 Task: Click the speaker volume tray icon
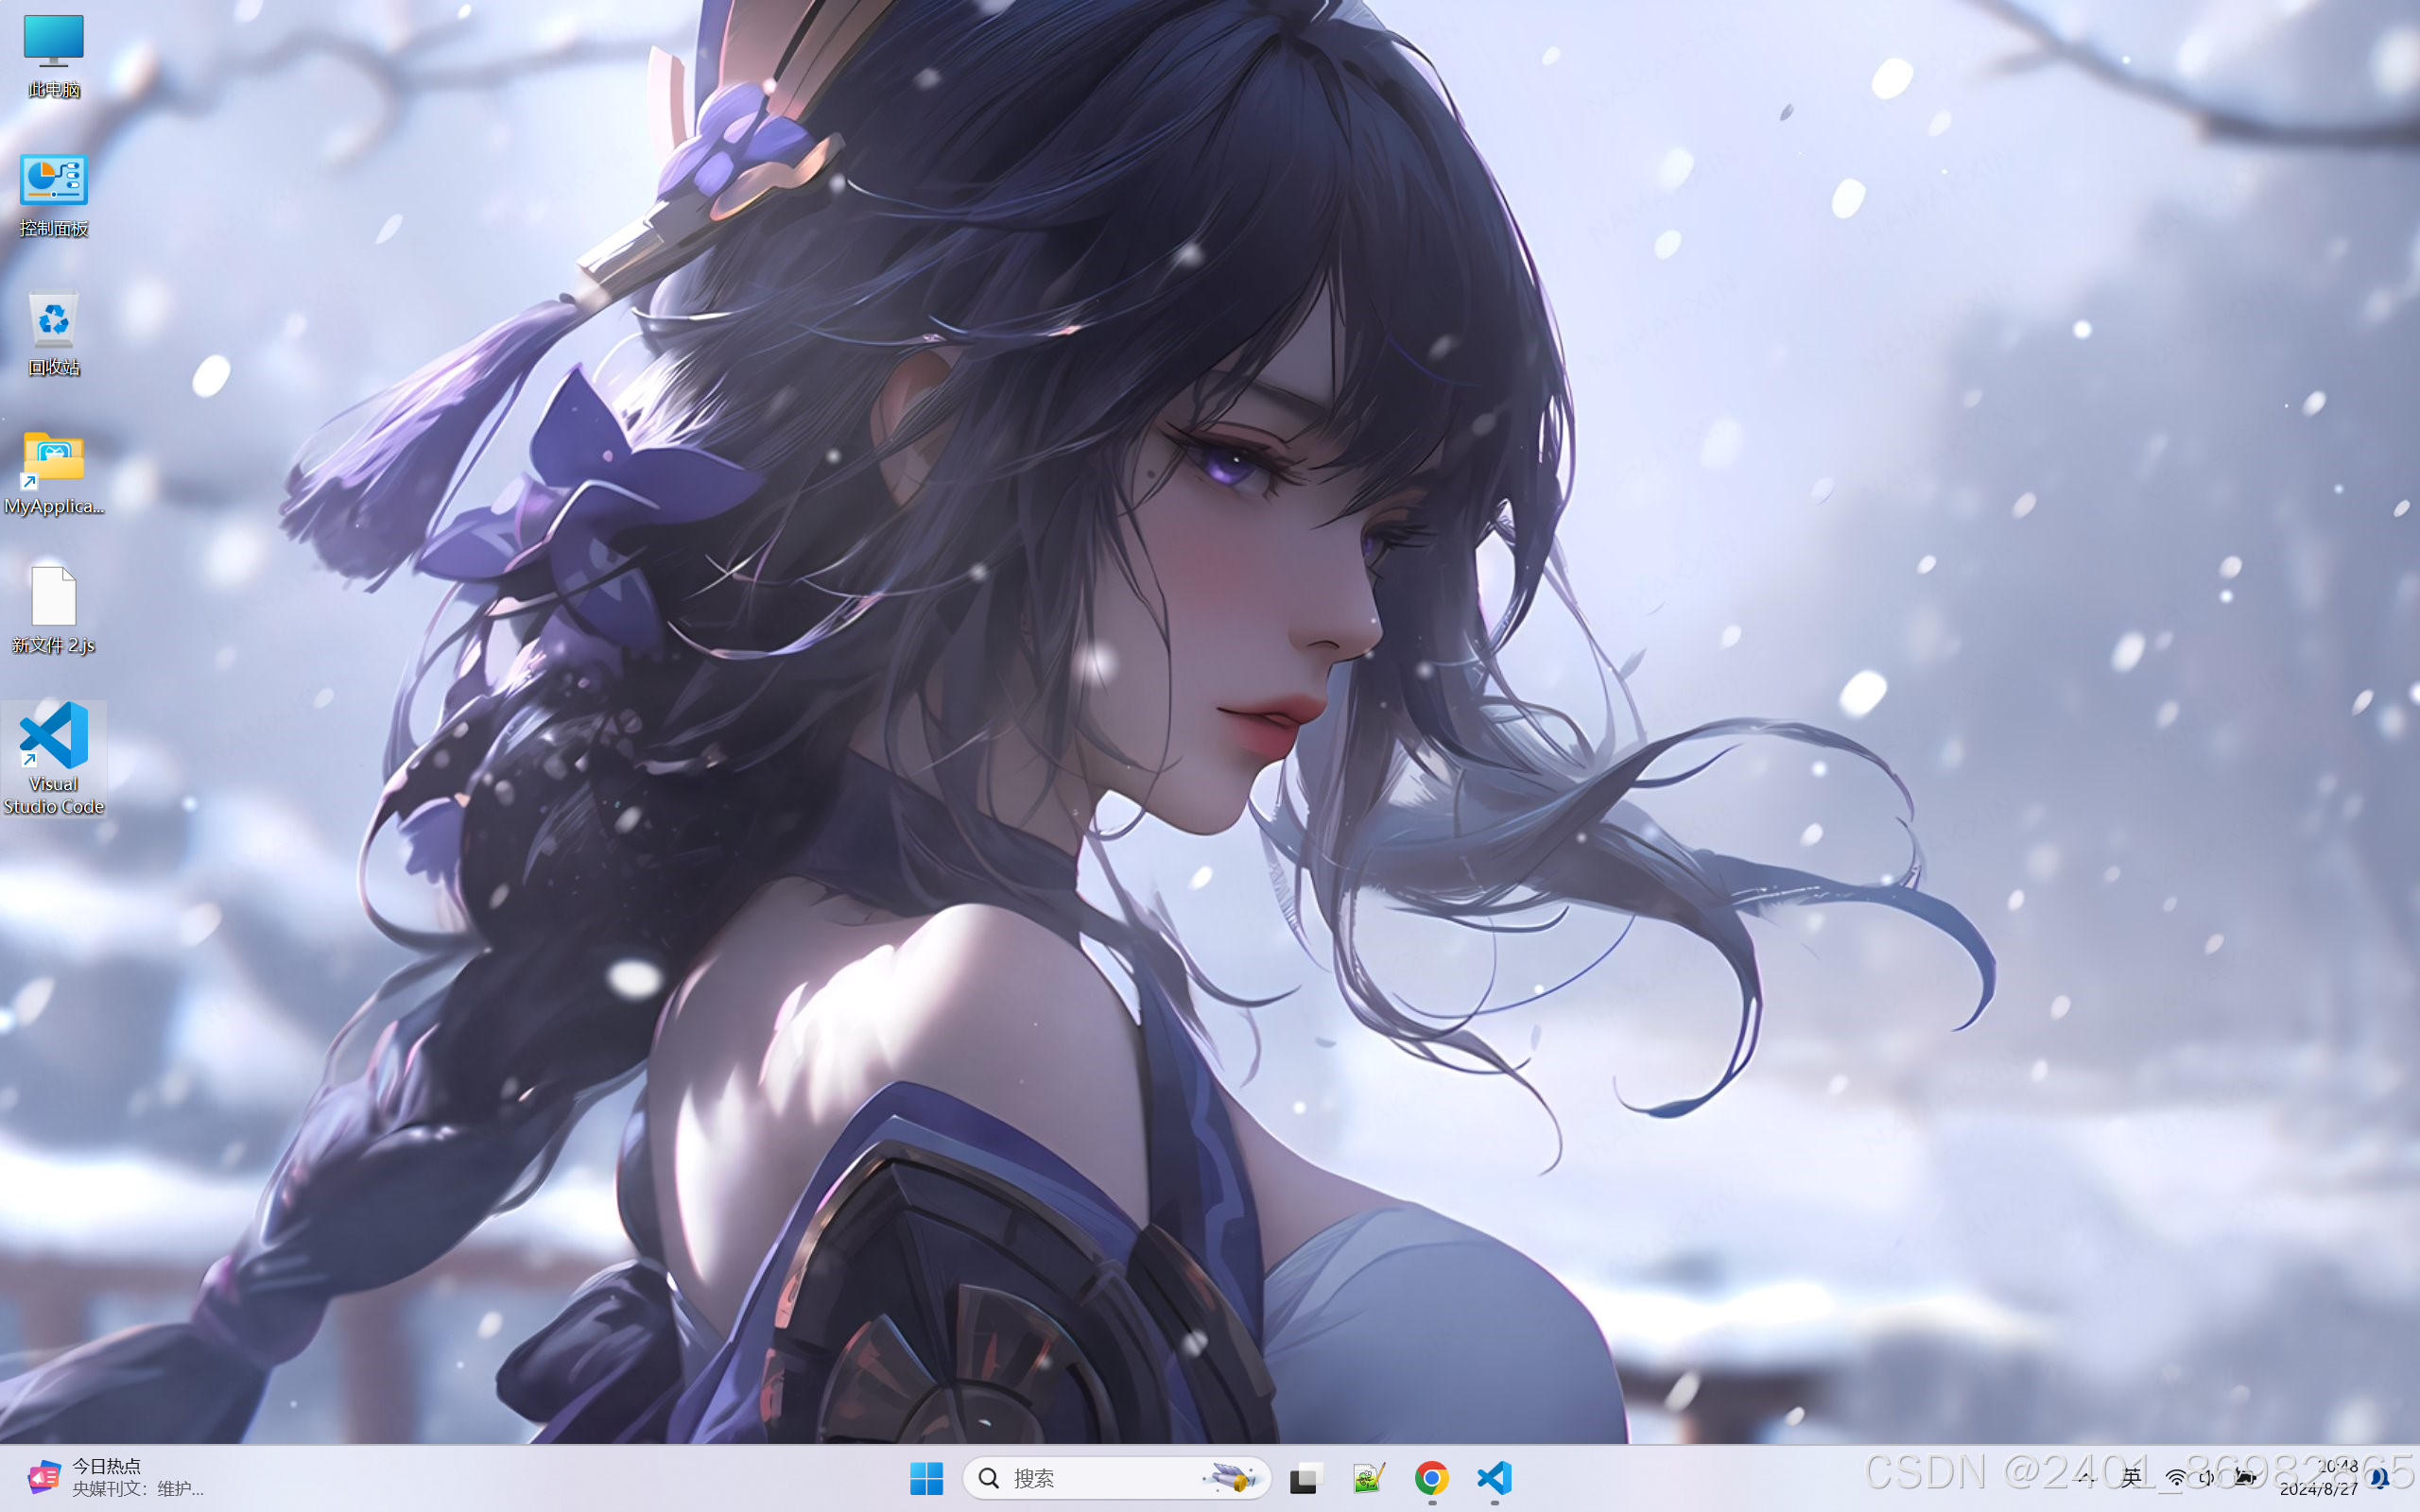(2208, 1478)
